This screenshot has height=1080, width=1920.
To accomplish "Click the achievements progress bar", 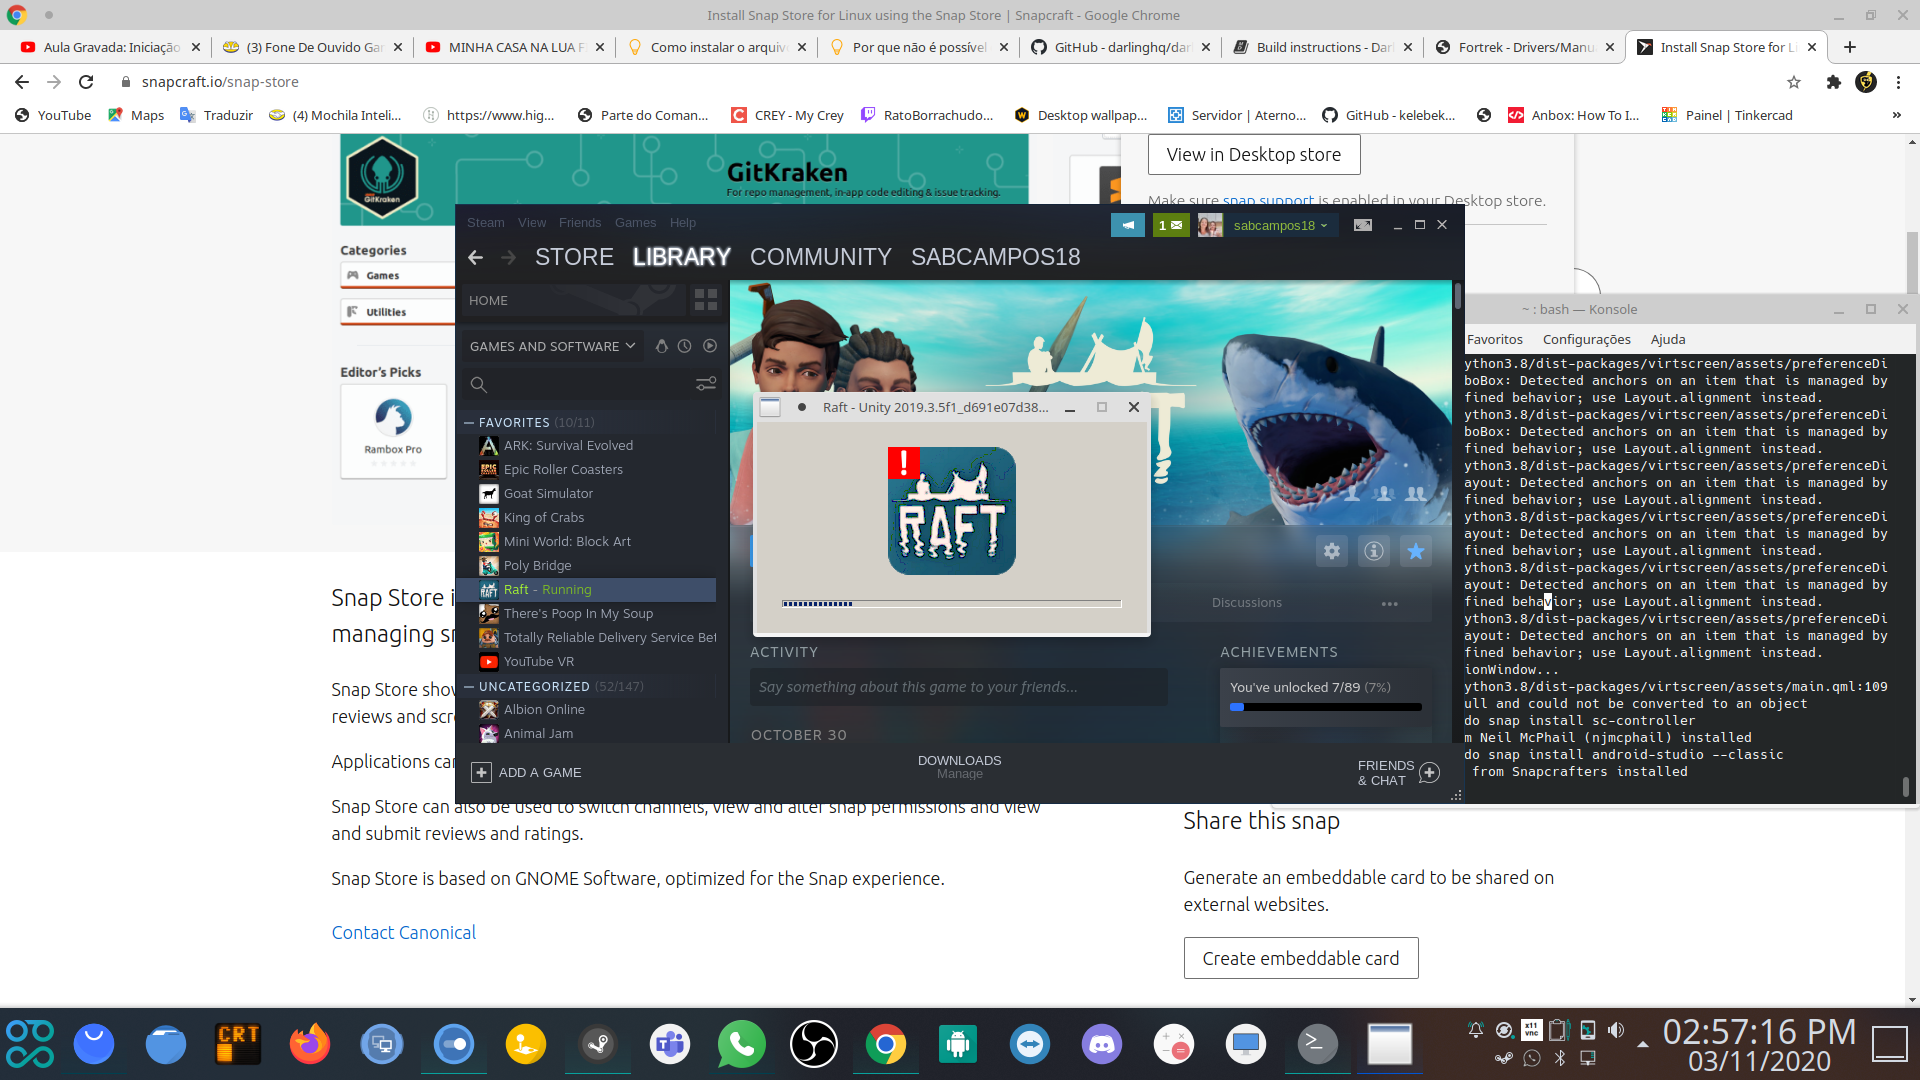I will [1325, 707].
